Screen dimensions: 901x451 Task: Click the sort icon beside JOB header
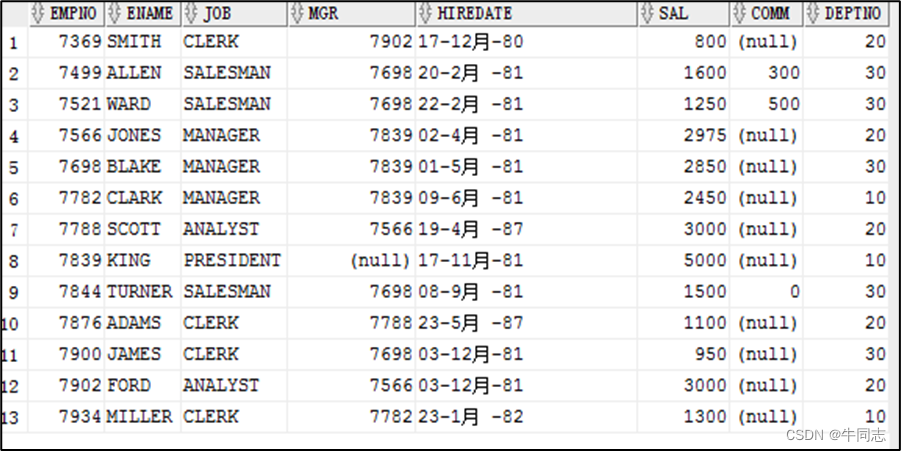(x=191, y=14)
